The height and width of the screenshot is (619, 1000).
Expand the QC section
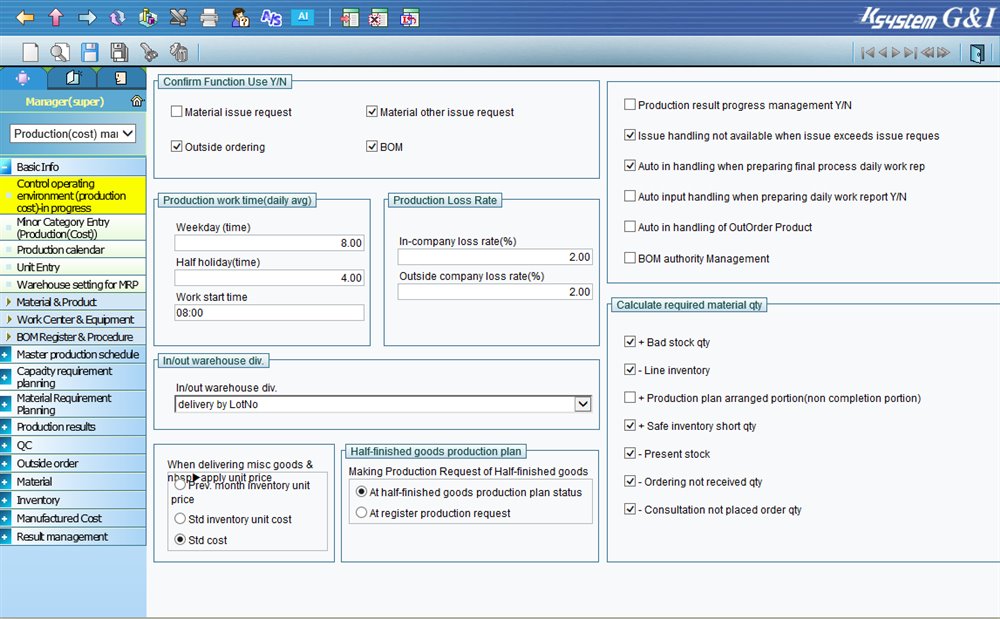click(x=6, y=445)
